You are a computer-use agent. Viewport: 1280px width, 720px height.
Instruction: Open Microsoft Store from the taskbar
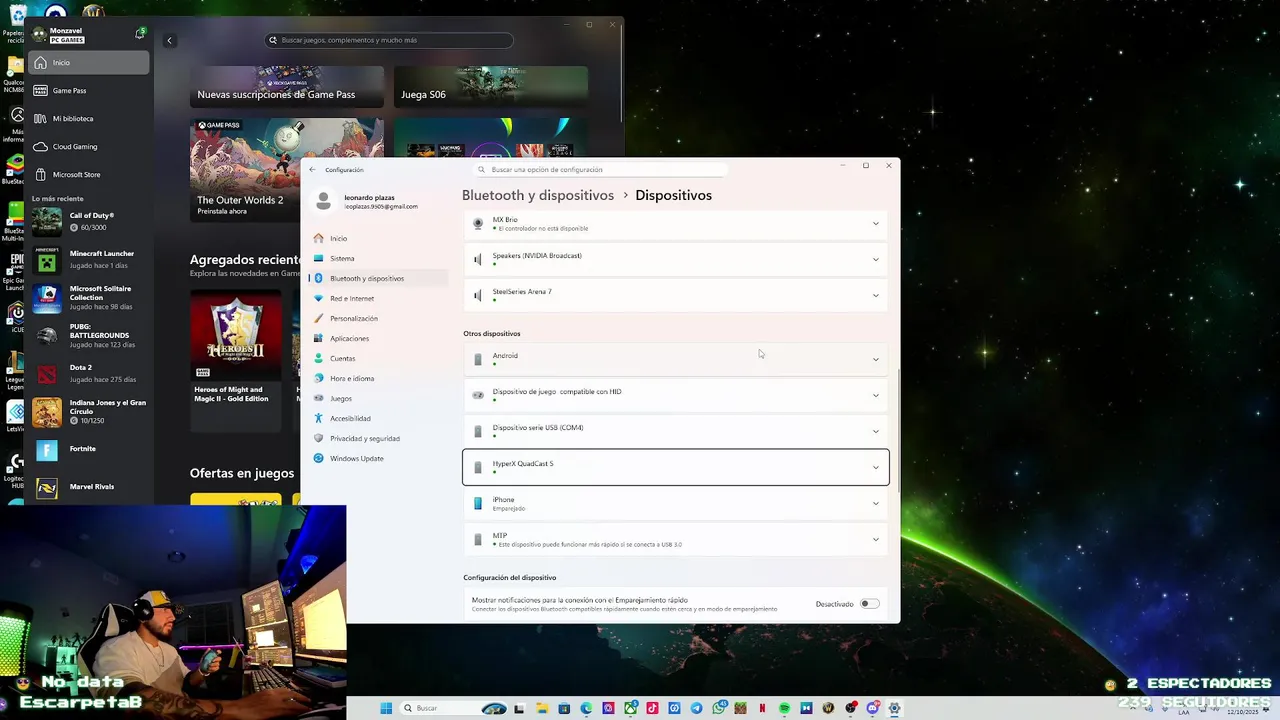point(564,708)
